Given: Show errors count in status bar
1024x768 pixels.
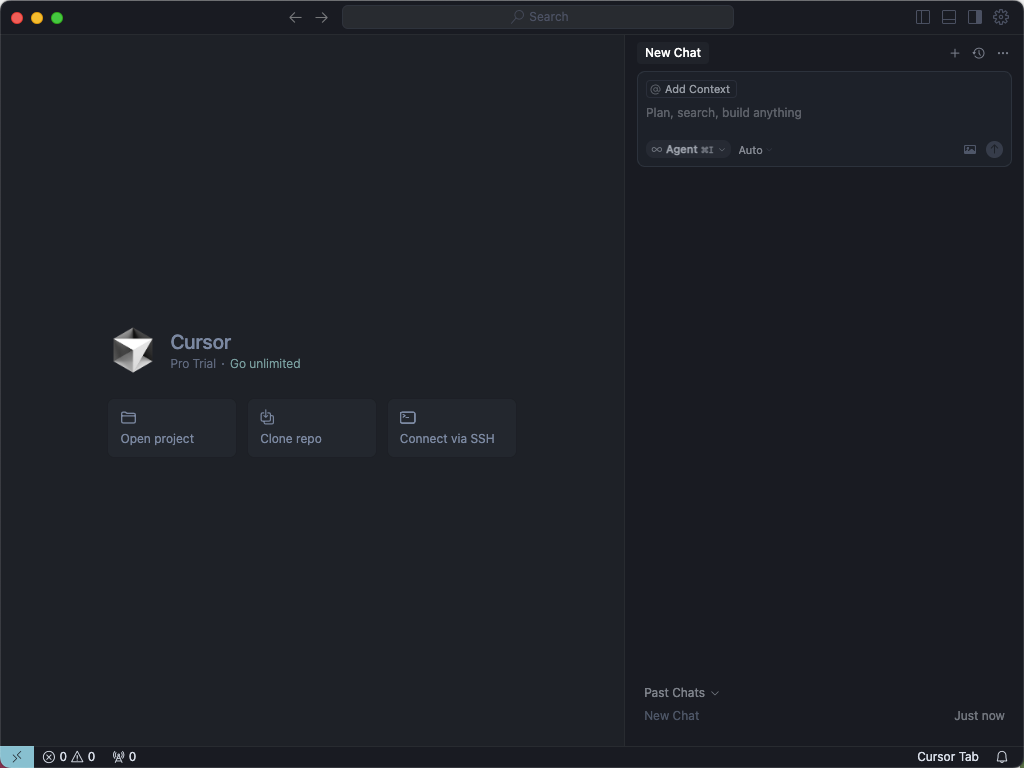Looking at the screenshot, I should click(x=55, y=757).
